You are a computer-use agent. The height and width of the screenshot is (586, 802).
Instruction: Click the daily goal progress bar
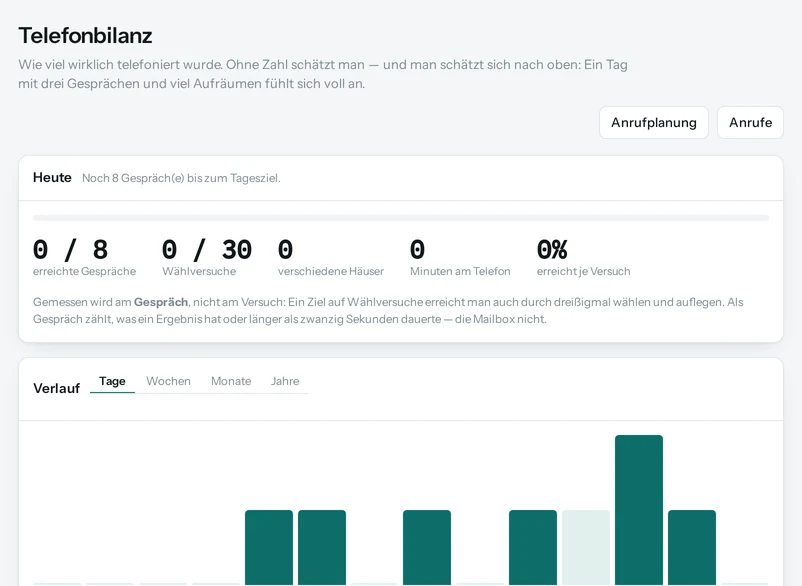[x=401, y=218]
